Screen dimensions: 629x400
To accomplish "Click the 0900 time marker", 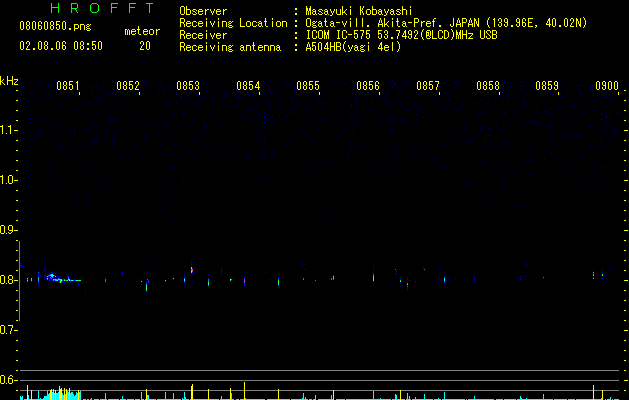I will pos(607,85).
